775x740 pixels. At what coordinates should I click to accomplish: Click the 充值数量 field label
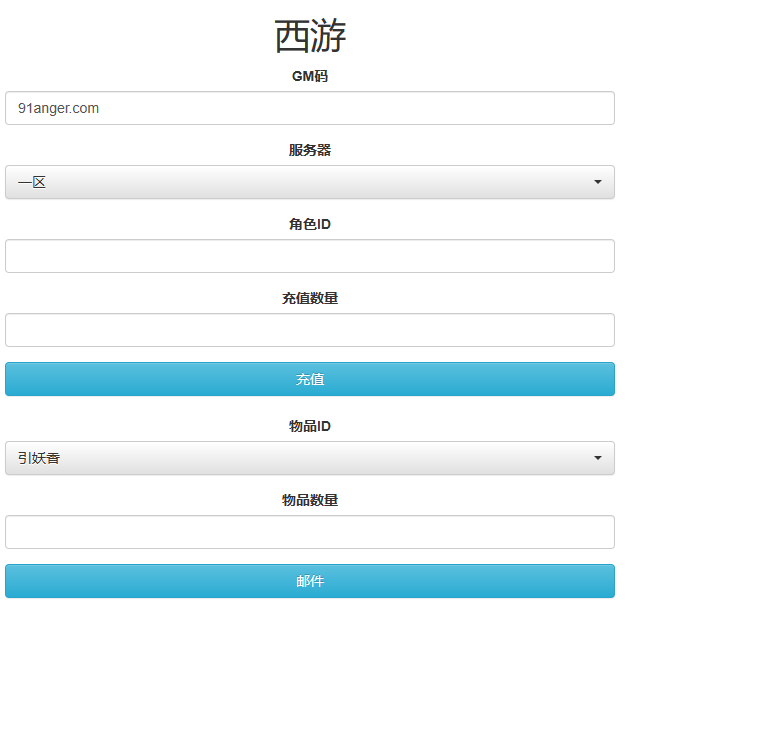tap(310, 298)
